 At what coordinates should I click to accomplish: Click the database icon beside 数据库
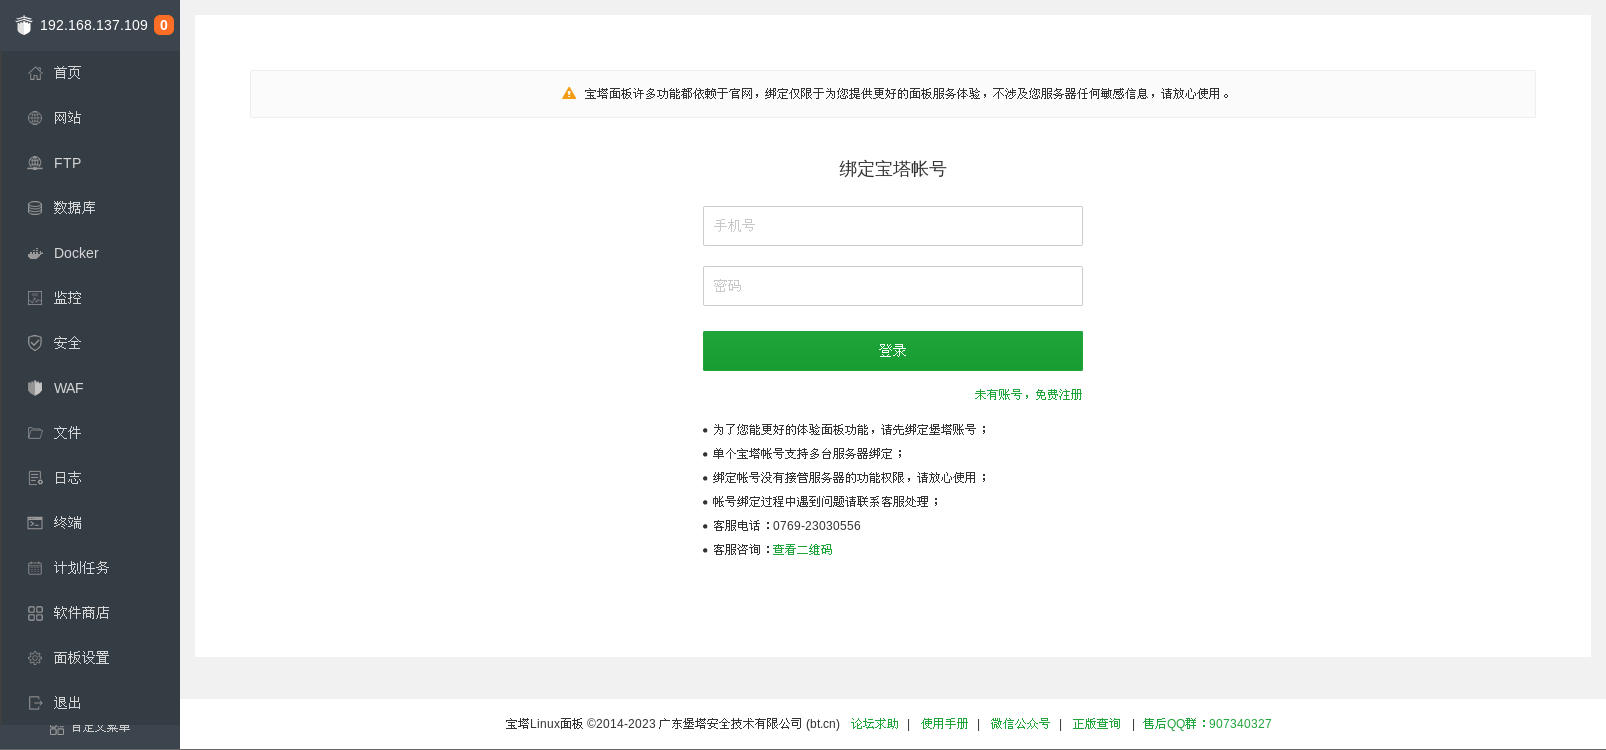[x=35, y=208]
